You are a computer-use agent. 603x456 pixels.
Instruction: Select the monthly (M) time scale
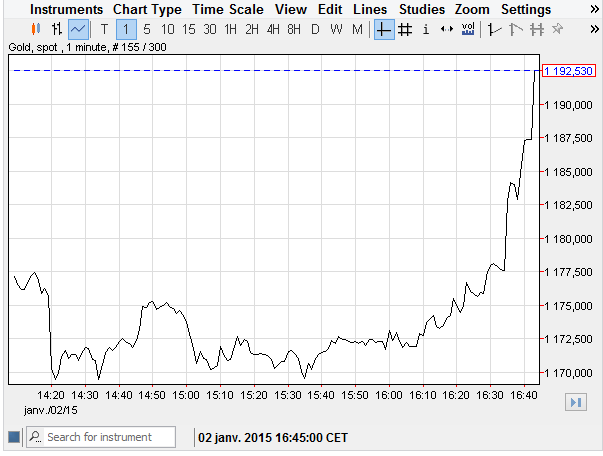tap(357, 29)
